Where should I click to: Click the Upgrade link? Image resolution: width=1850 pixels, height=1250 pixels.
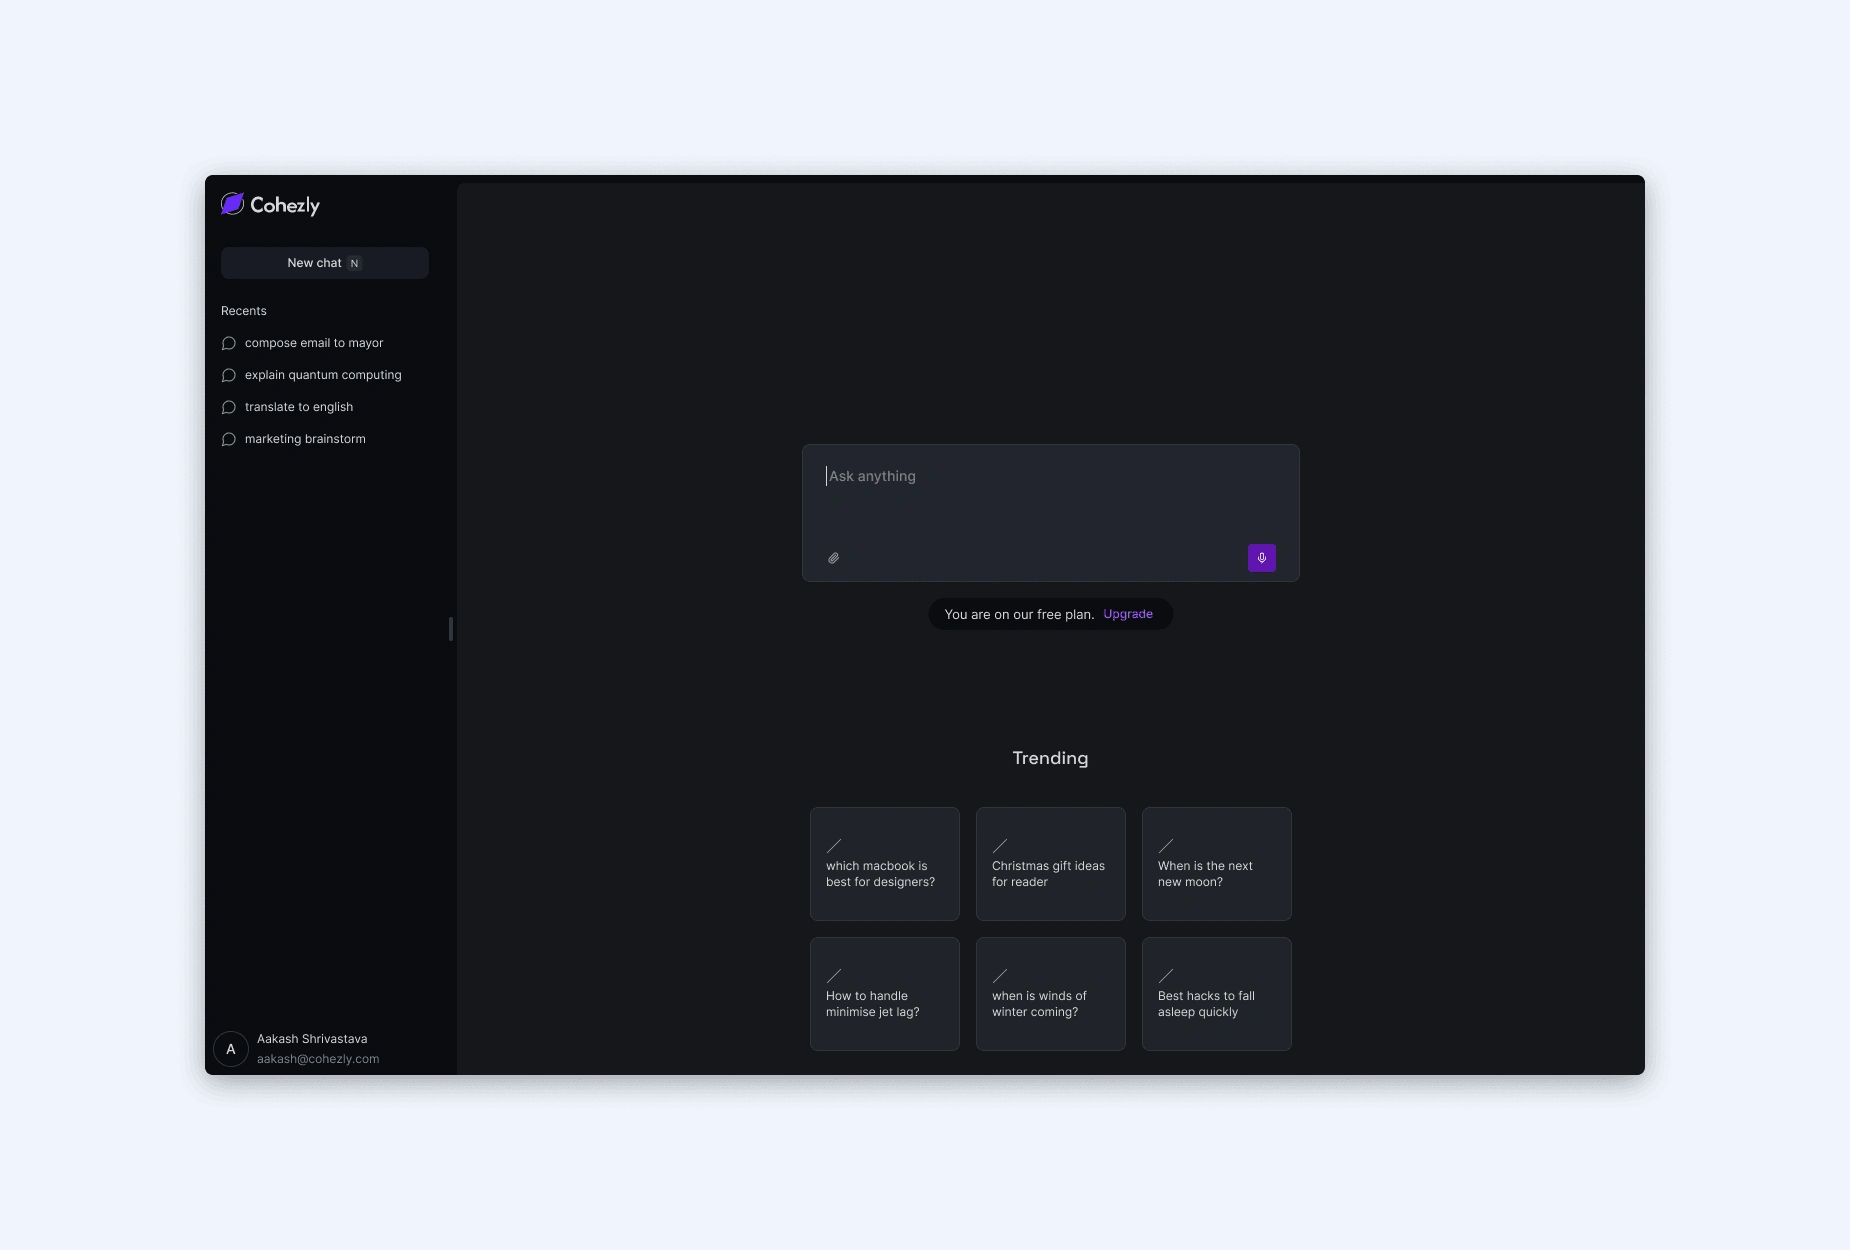(x=1128, y=614)
